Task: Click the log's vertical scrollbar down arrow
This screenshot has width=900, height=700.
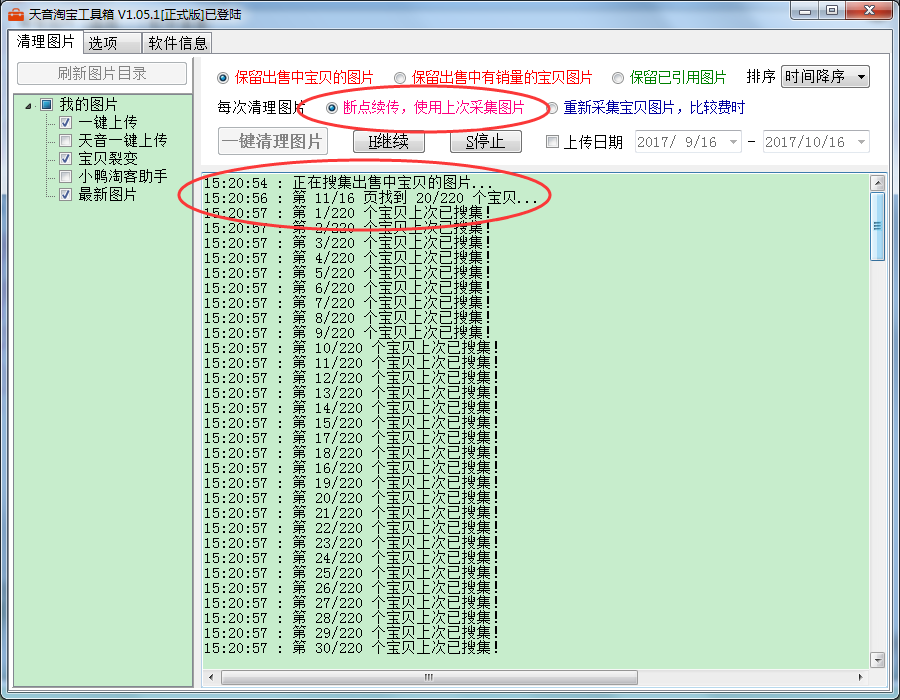Action: [877, 659]
